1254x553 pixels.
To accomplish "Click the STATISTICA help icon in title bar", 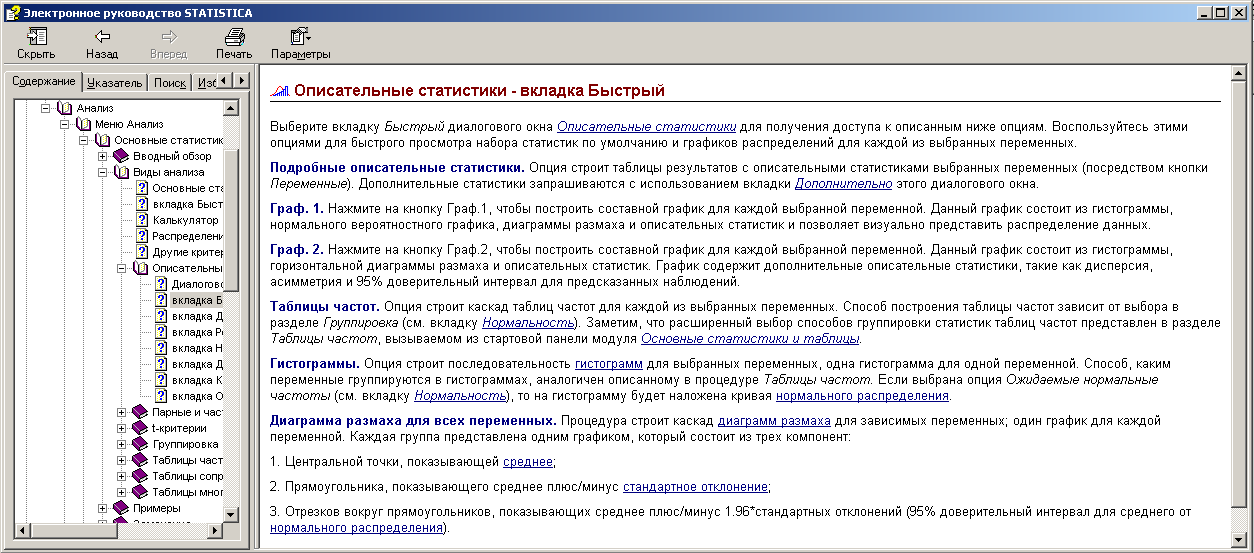I will [12, 13].
